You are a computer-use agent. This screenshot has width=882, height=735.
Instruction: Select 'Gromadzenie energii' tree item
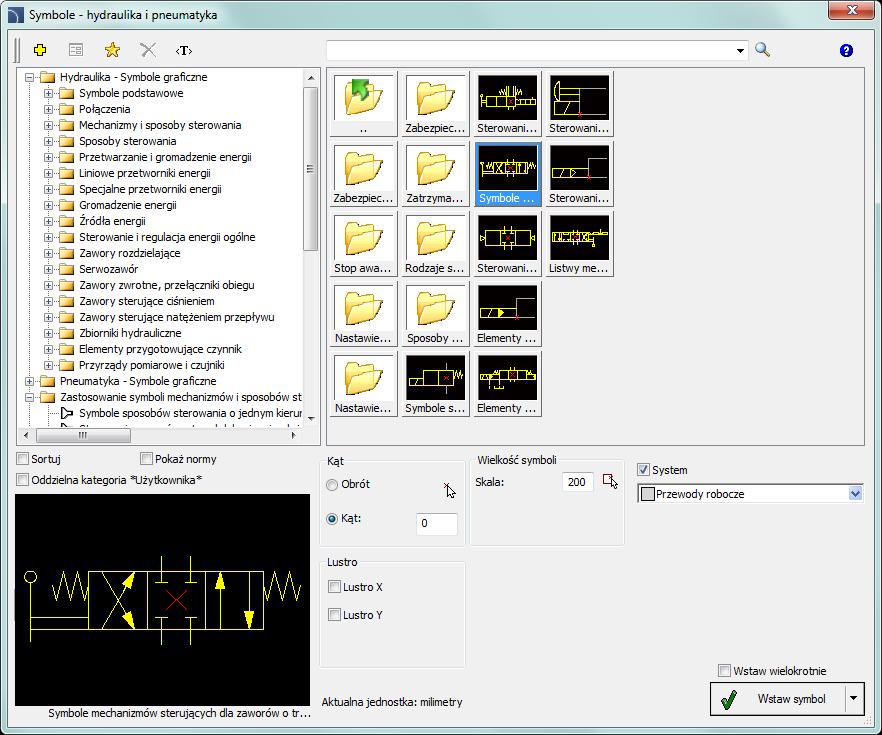pyautogui.click(x=128, y=205)
